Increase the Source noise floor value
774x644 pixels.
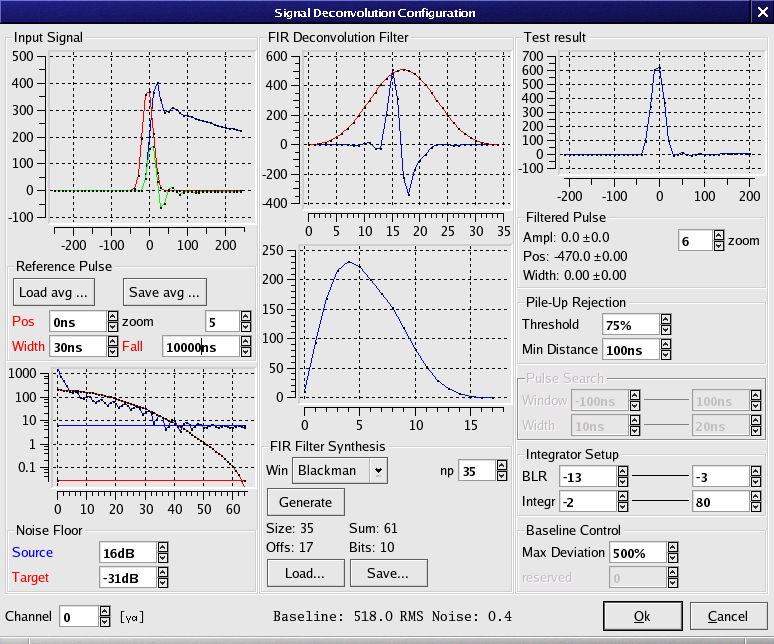point(163,547)
